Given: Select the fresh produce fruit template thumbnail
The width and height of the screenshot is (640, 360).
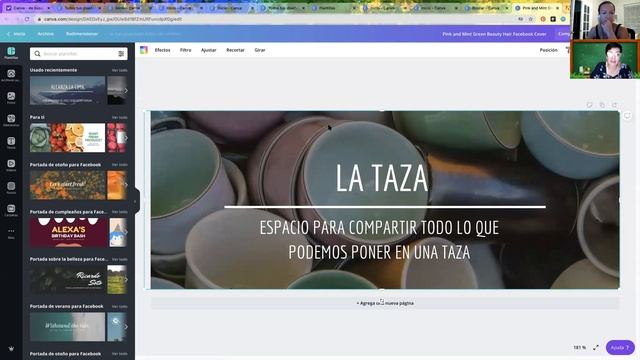Looking at the screenshot, I should click(x=67, y=138).
